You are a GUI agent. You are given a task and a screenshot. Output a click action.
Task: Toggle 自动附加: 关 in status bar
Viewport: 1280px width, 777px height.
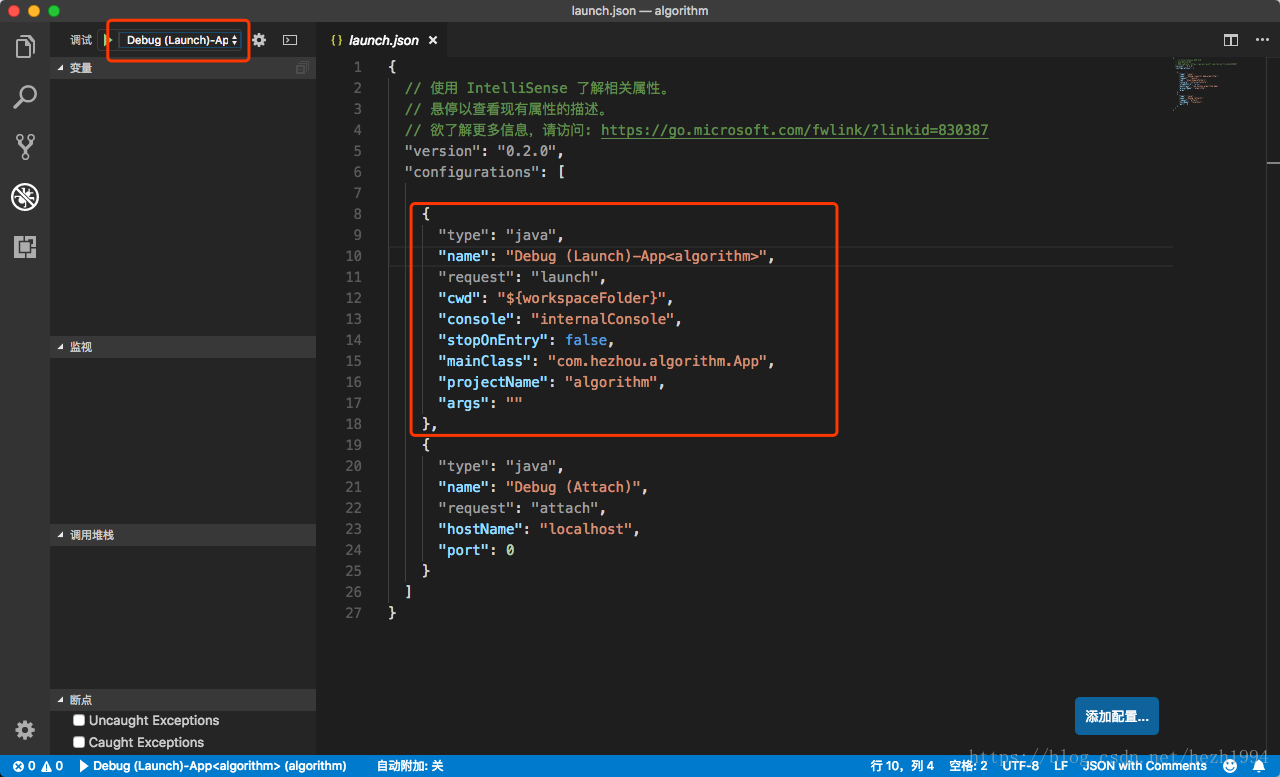click(x=410, y=766)
